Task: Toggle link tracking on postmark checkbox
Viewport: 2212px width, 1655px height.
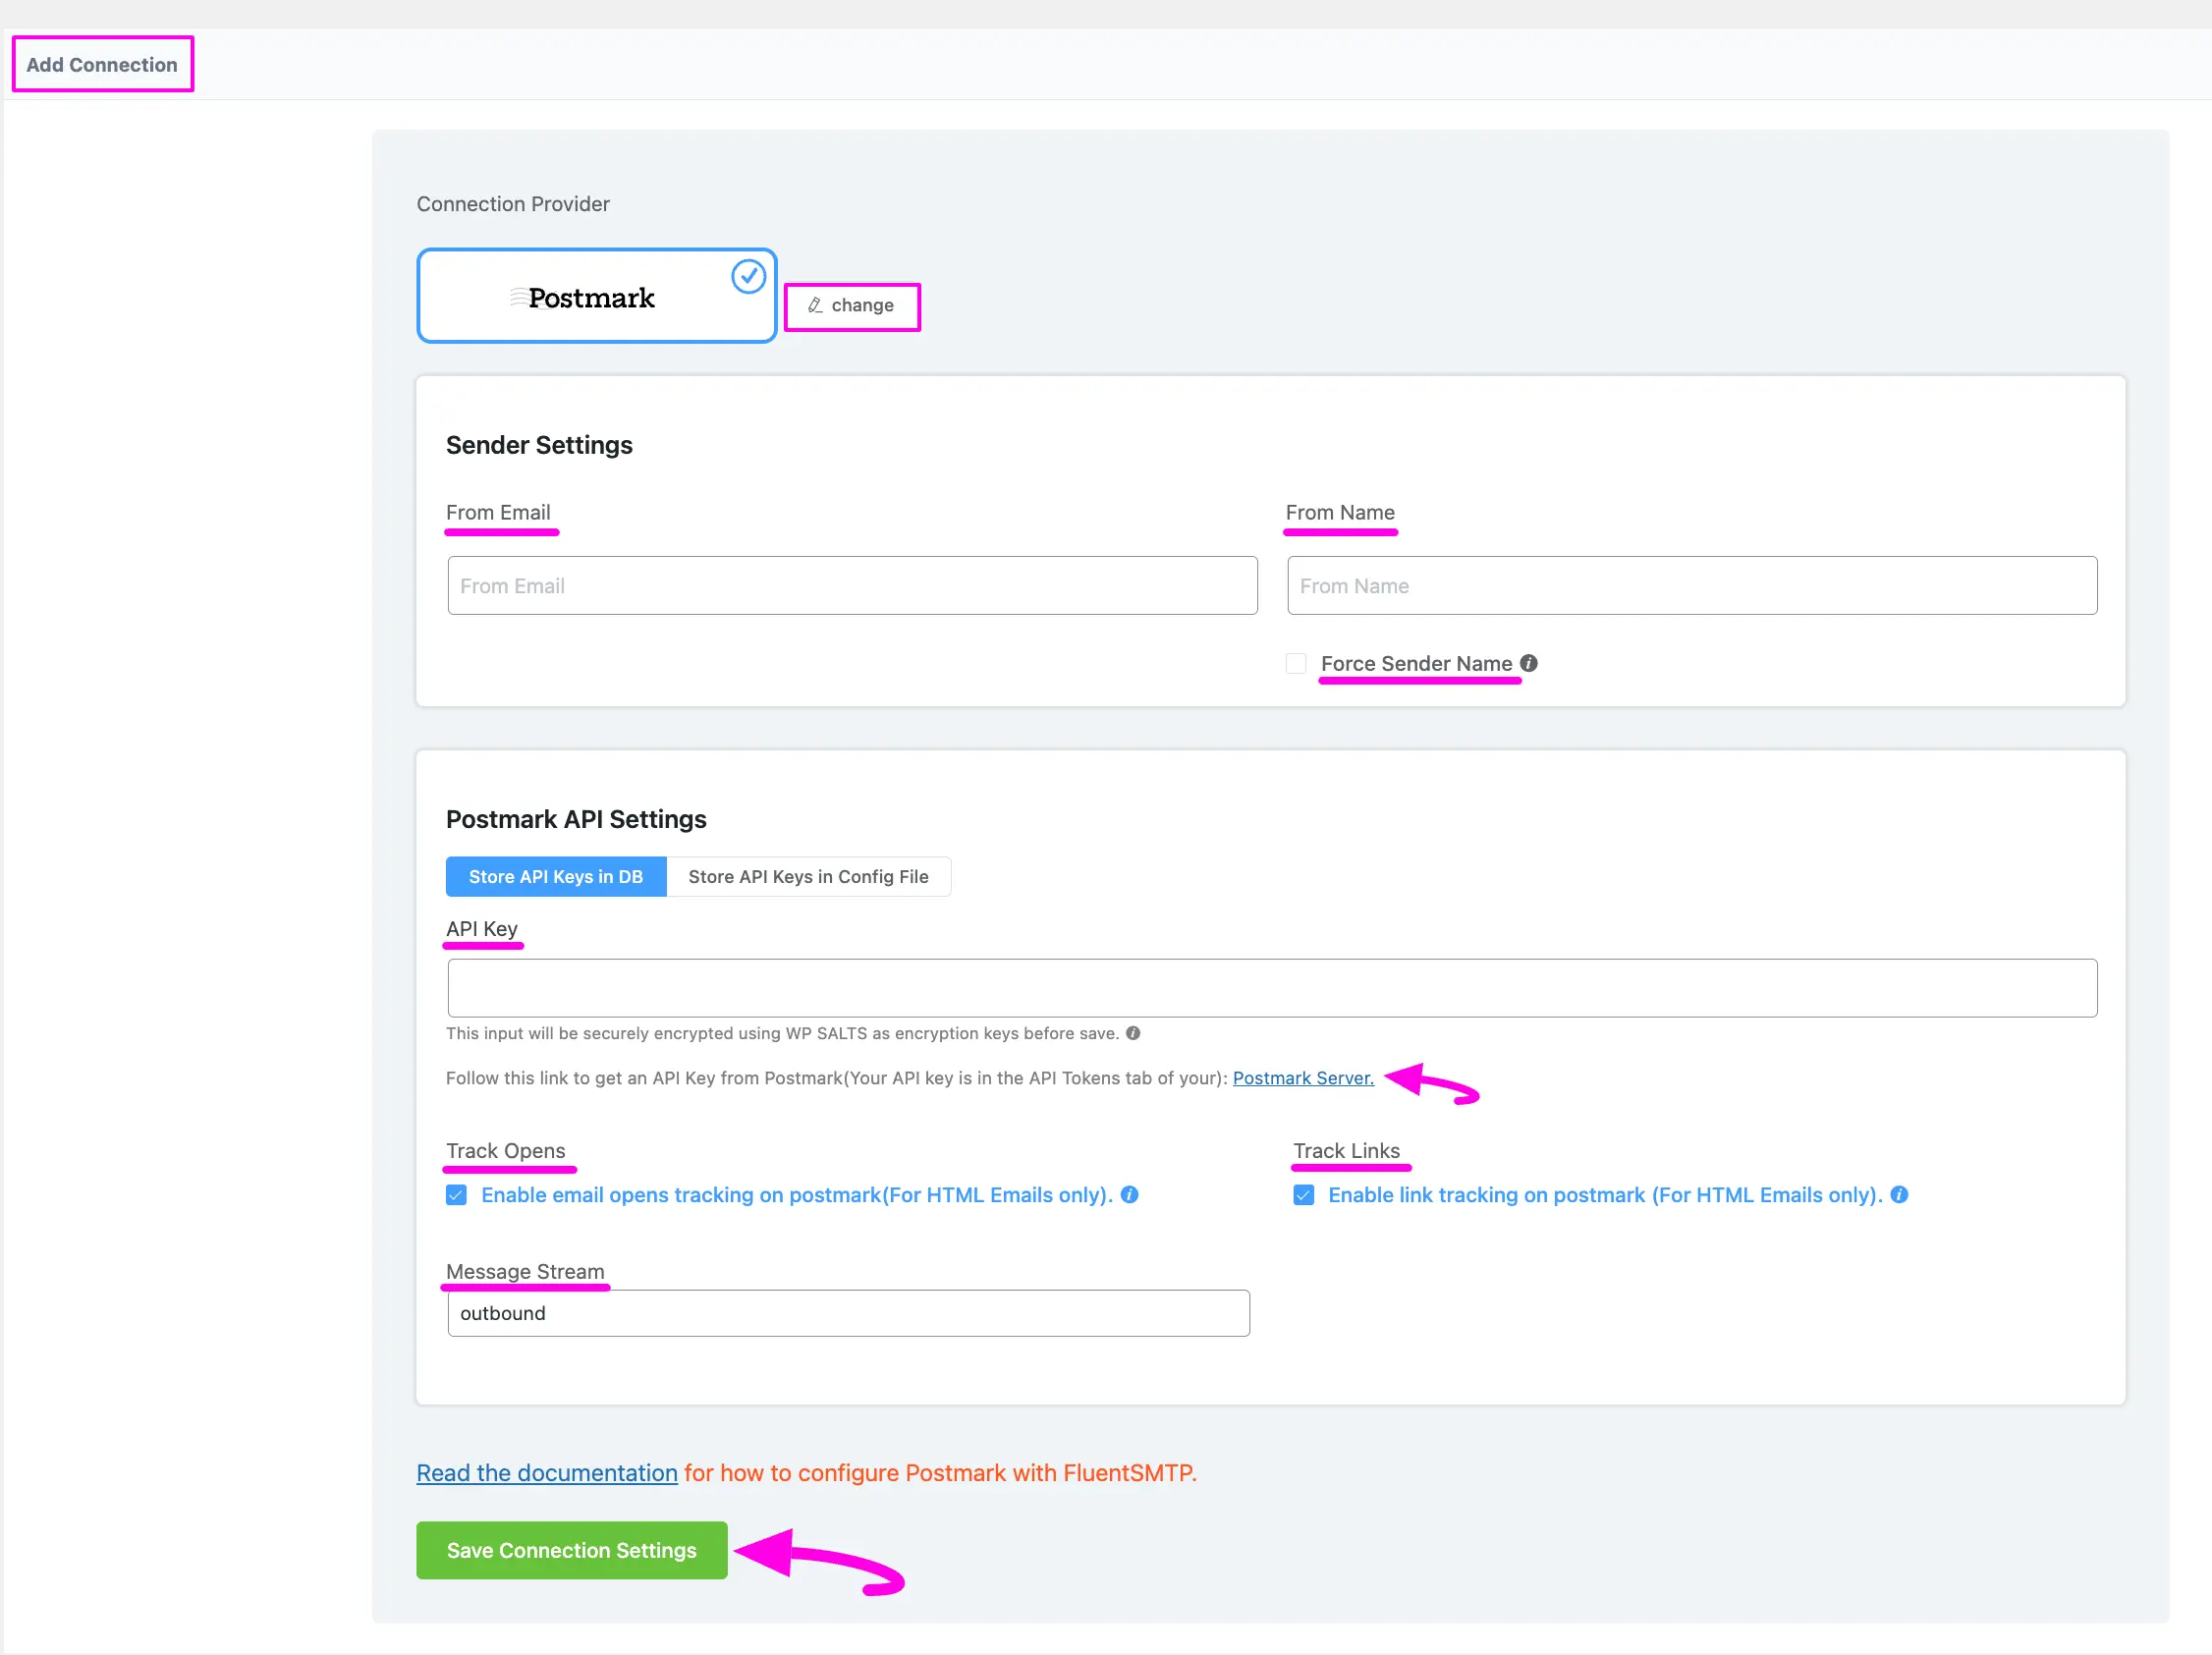Action: pyautogui.click(x=1304, y=1196)
